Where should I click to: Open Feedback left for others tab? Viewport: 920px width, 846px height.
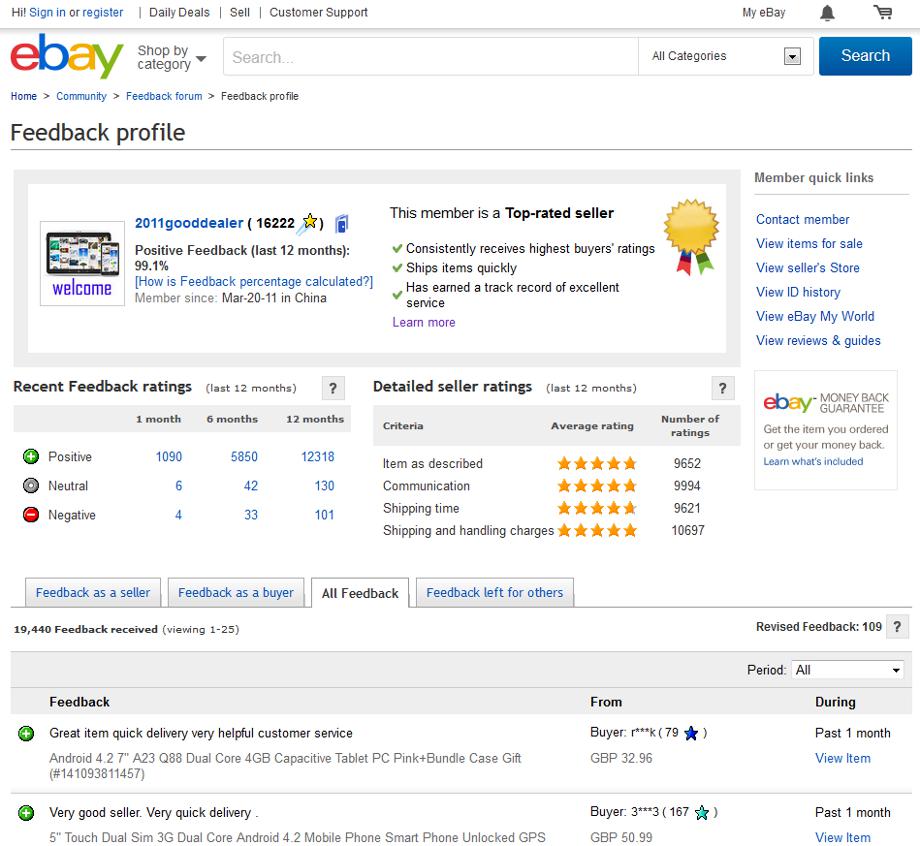(x=495, y=593)
